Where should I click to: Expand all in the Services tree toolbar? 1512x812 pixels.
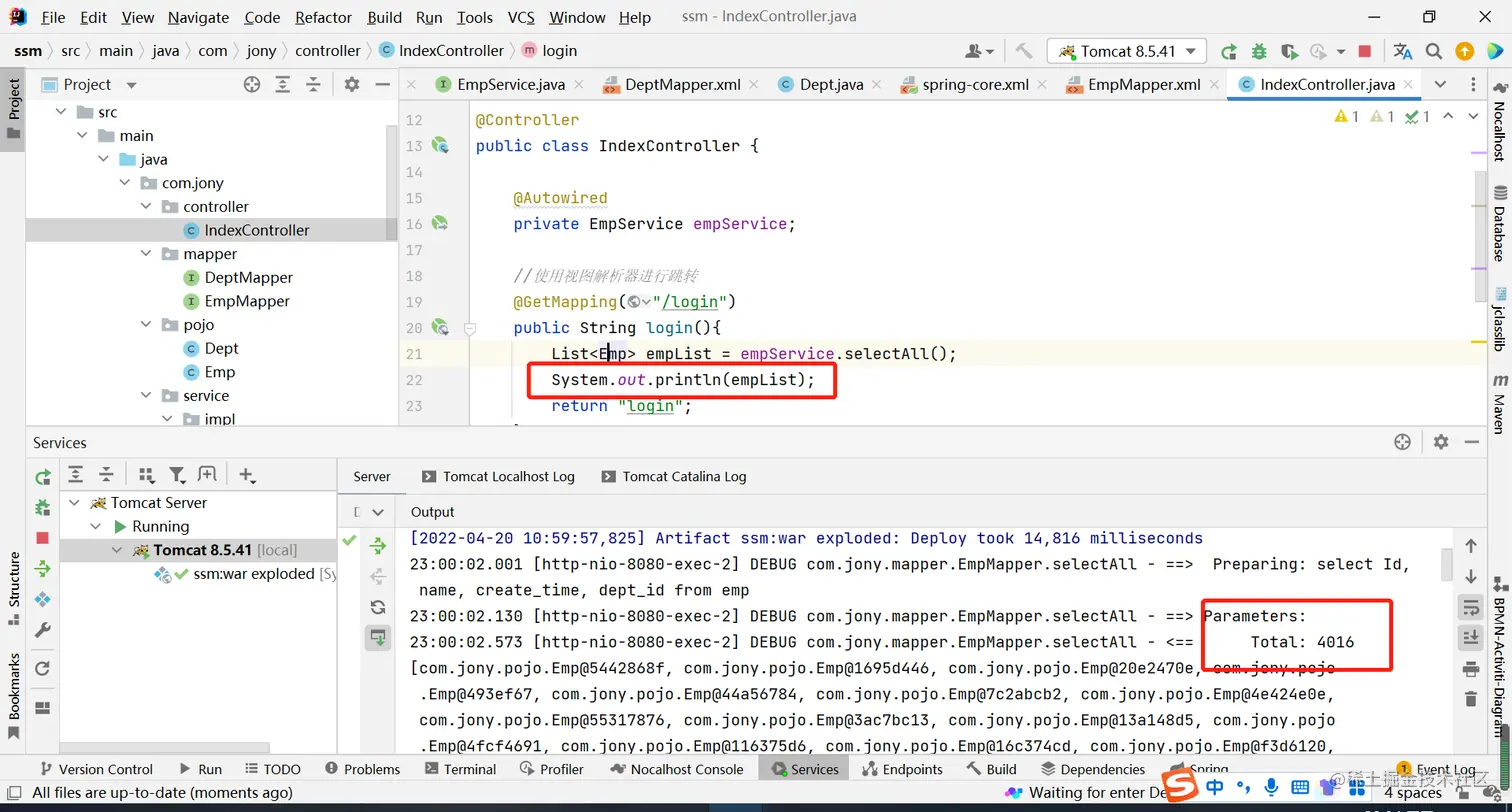[x=75, y=475]
